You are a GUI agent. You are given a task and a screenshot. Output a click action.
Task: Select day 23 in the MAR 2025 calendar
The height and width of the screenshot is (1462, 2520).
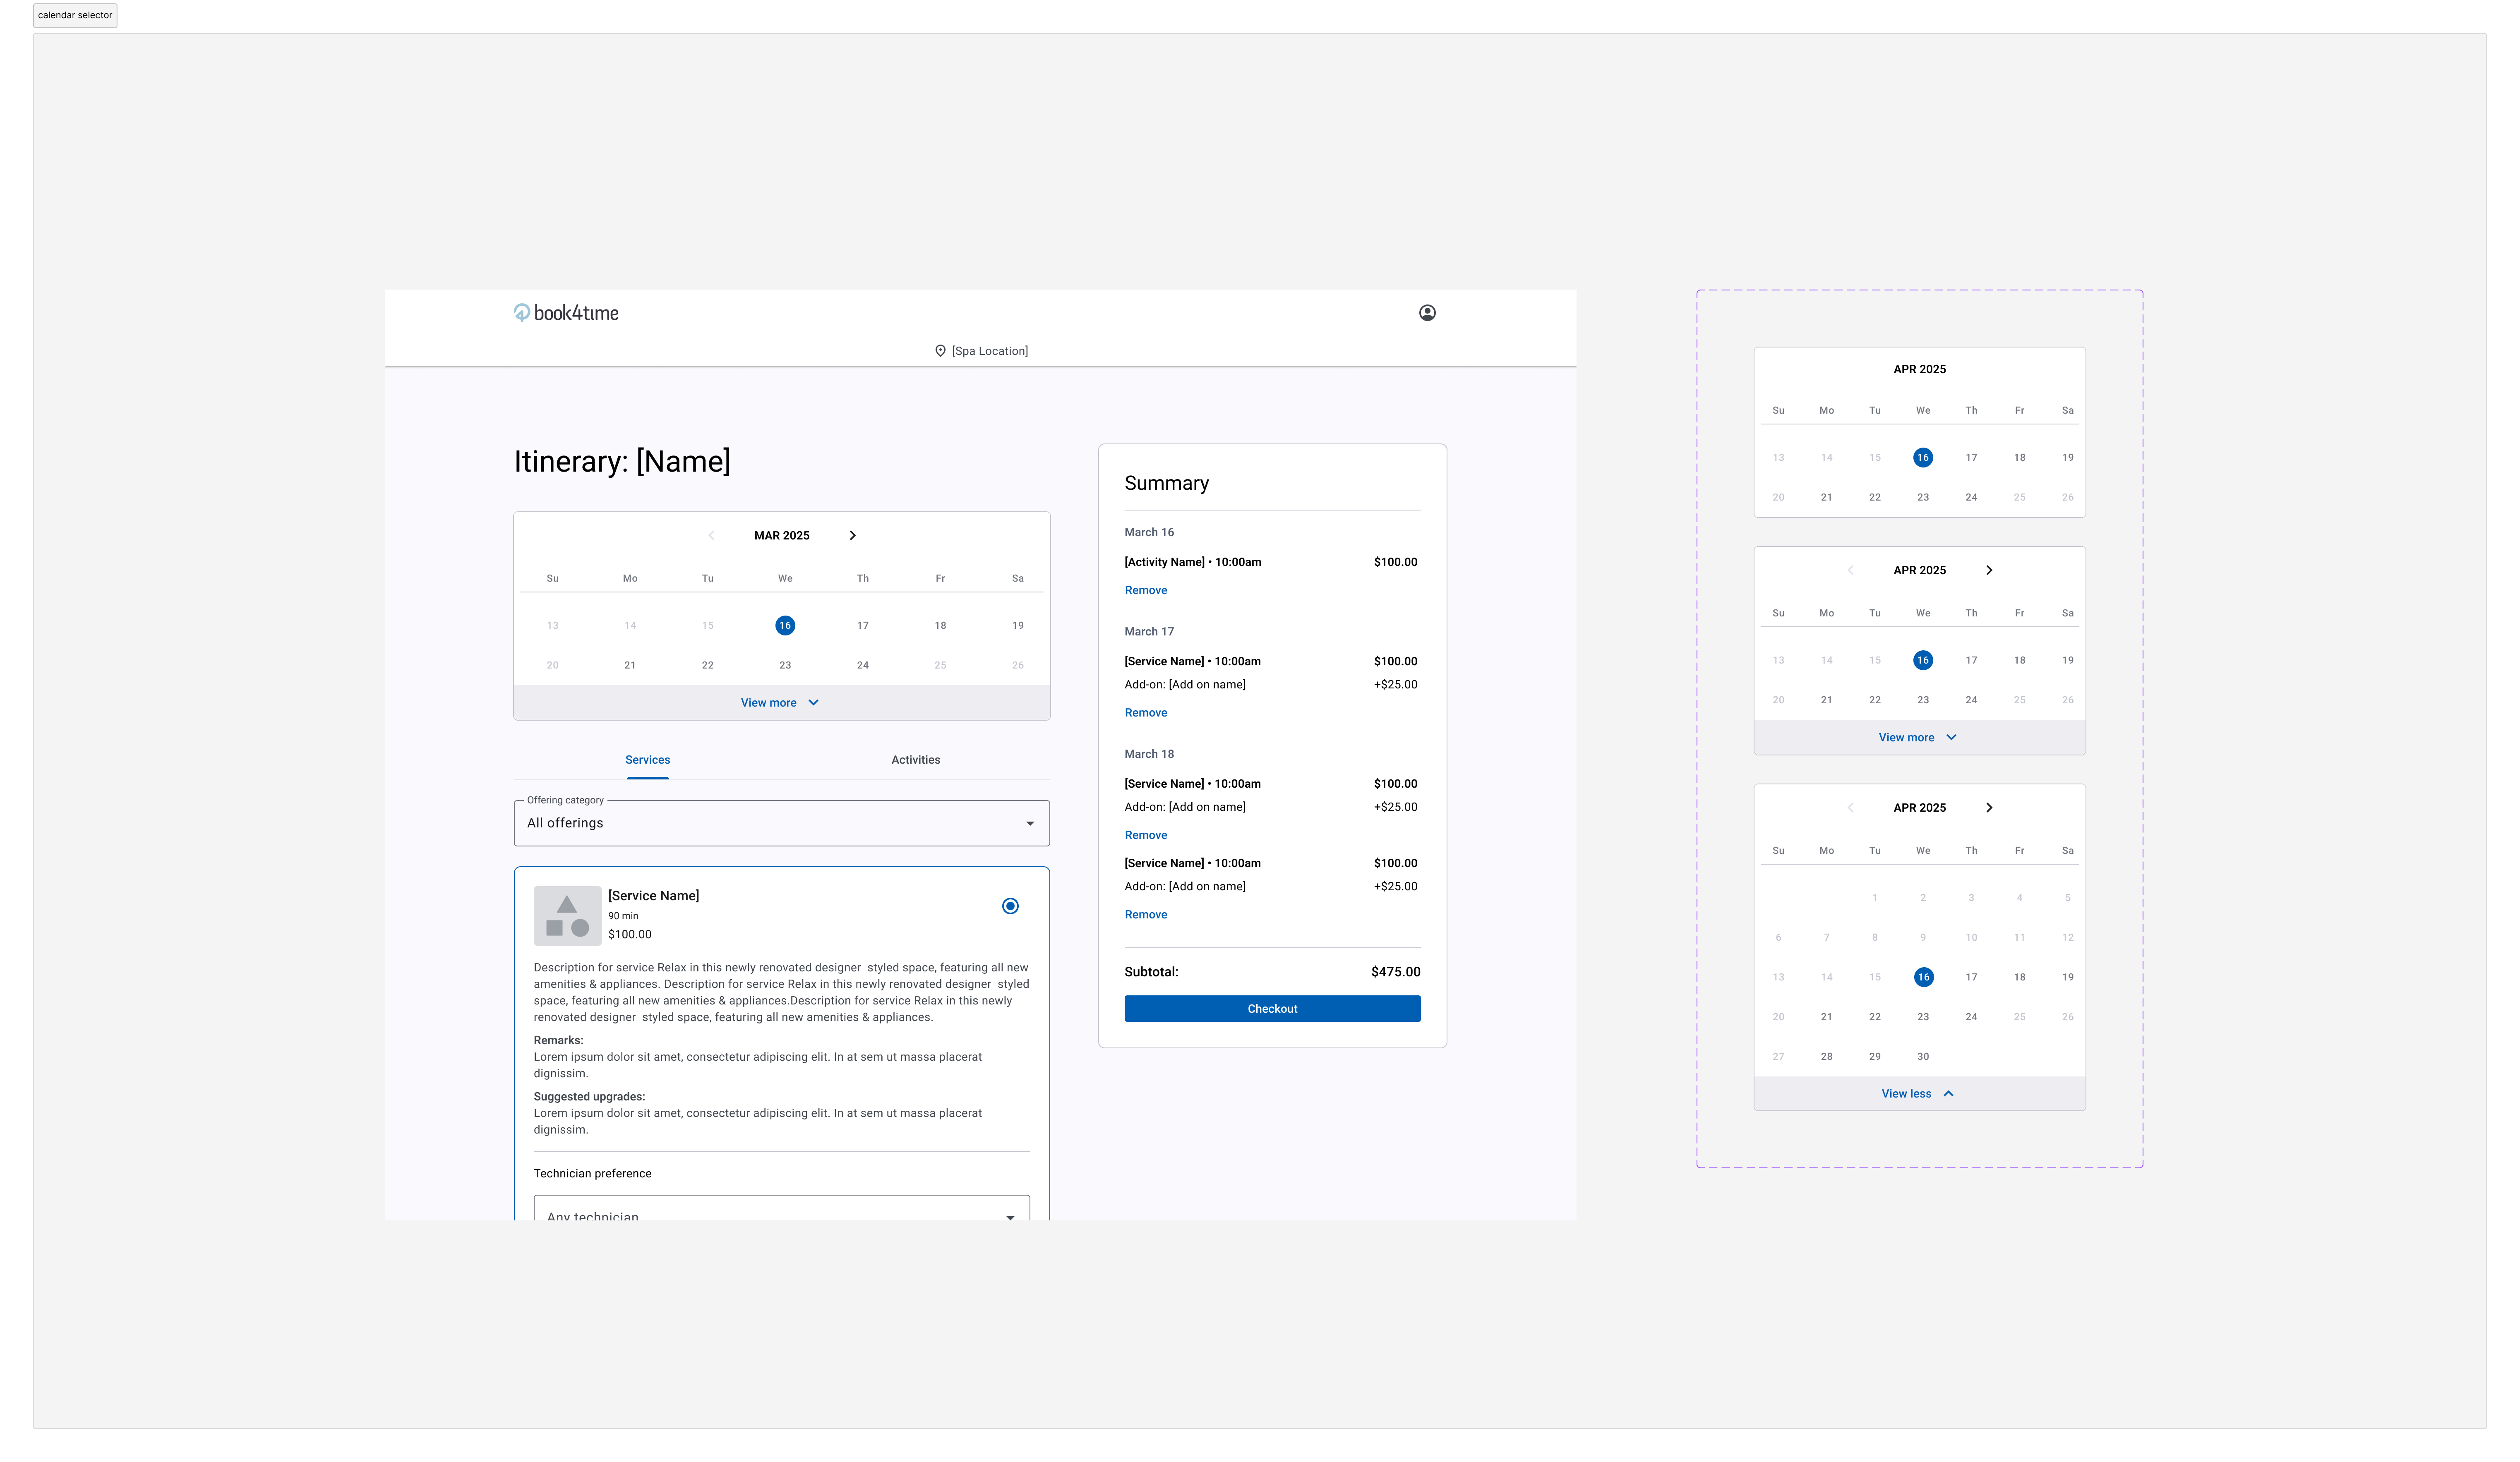(x=785, y=665)
